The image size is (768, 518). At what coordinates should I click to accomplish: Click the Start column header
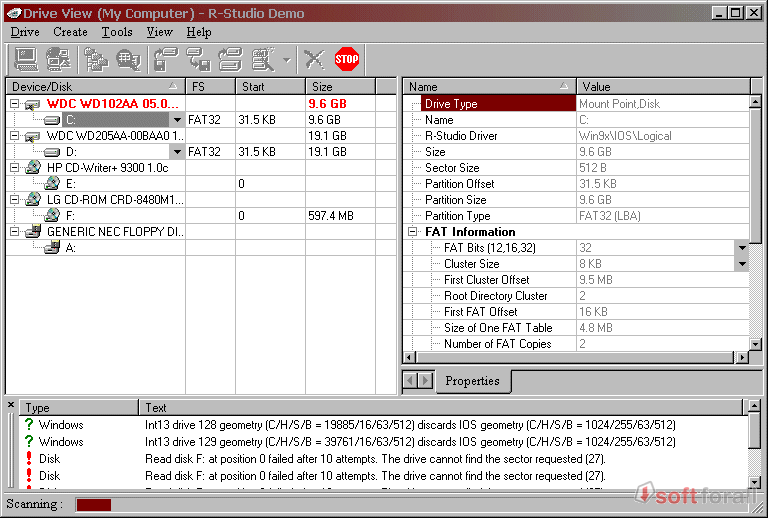click(x=270, y=87)
